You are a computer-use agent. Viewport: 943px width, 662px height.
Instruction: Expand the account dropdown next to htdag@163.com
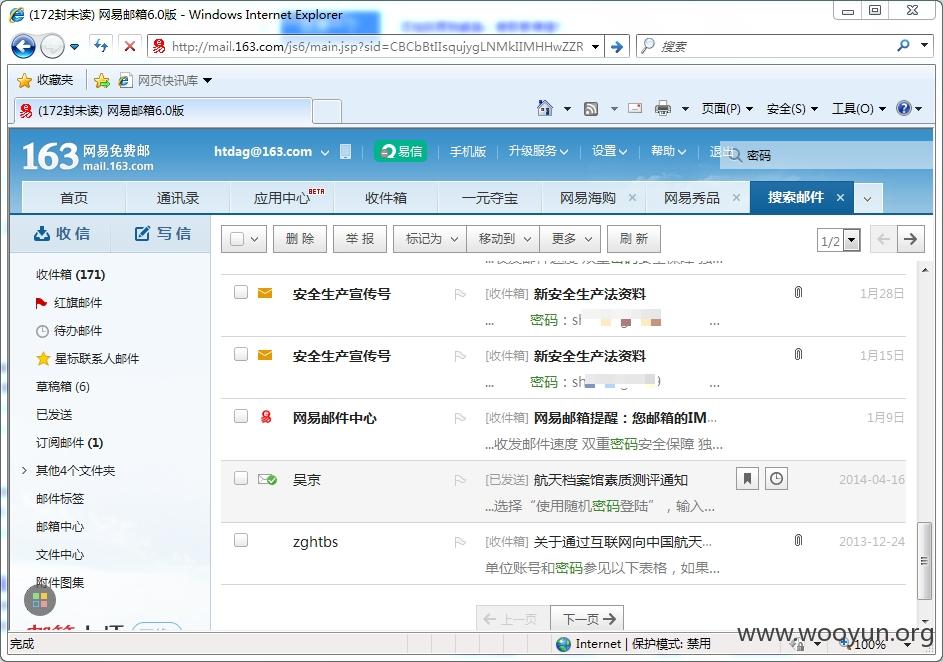[x=325, y=153]
